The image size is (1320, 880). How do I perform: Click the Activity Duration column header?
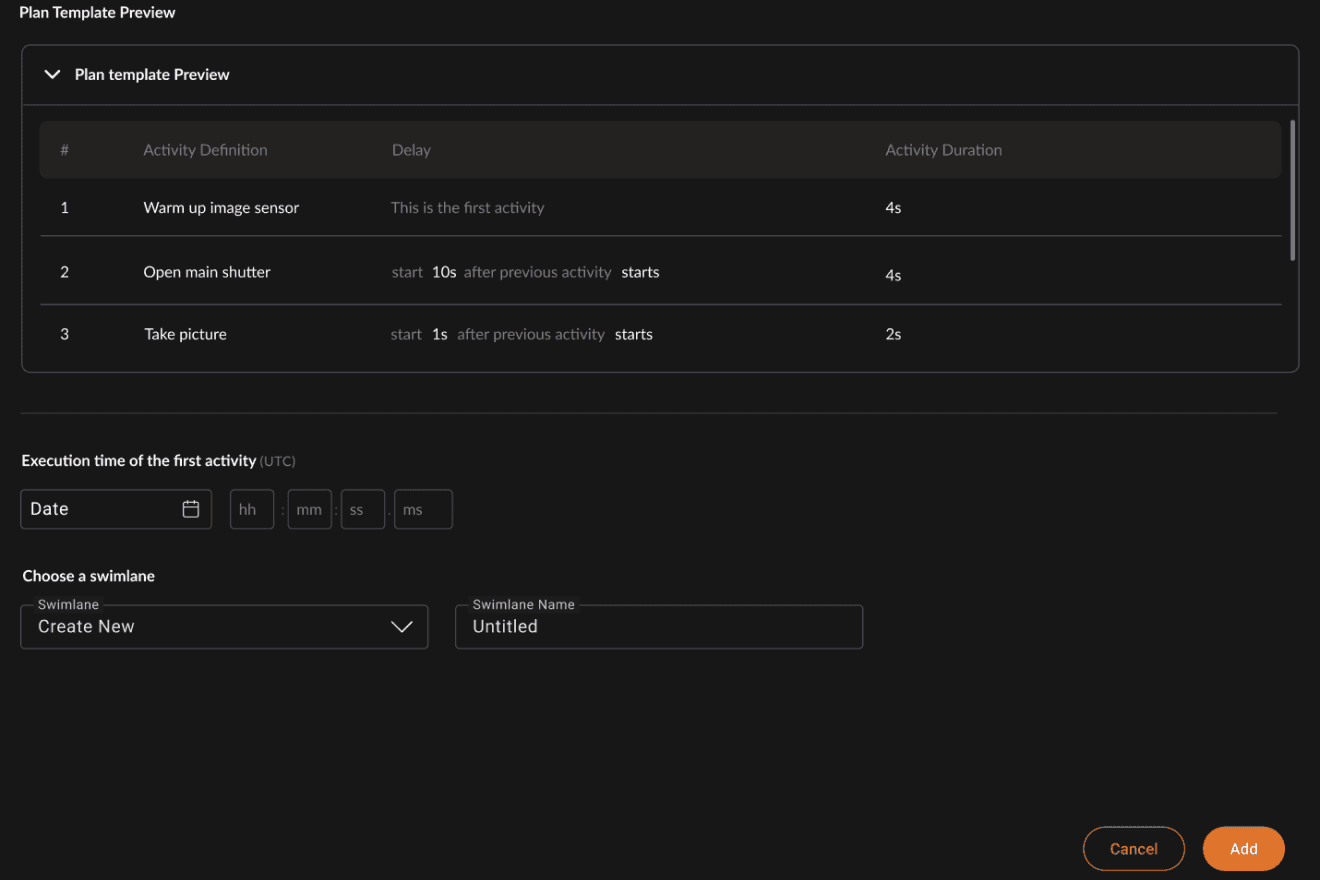pyautogui.click(x=943, y=150)
